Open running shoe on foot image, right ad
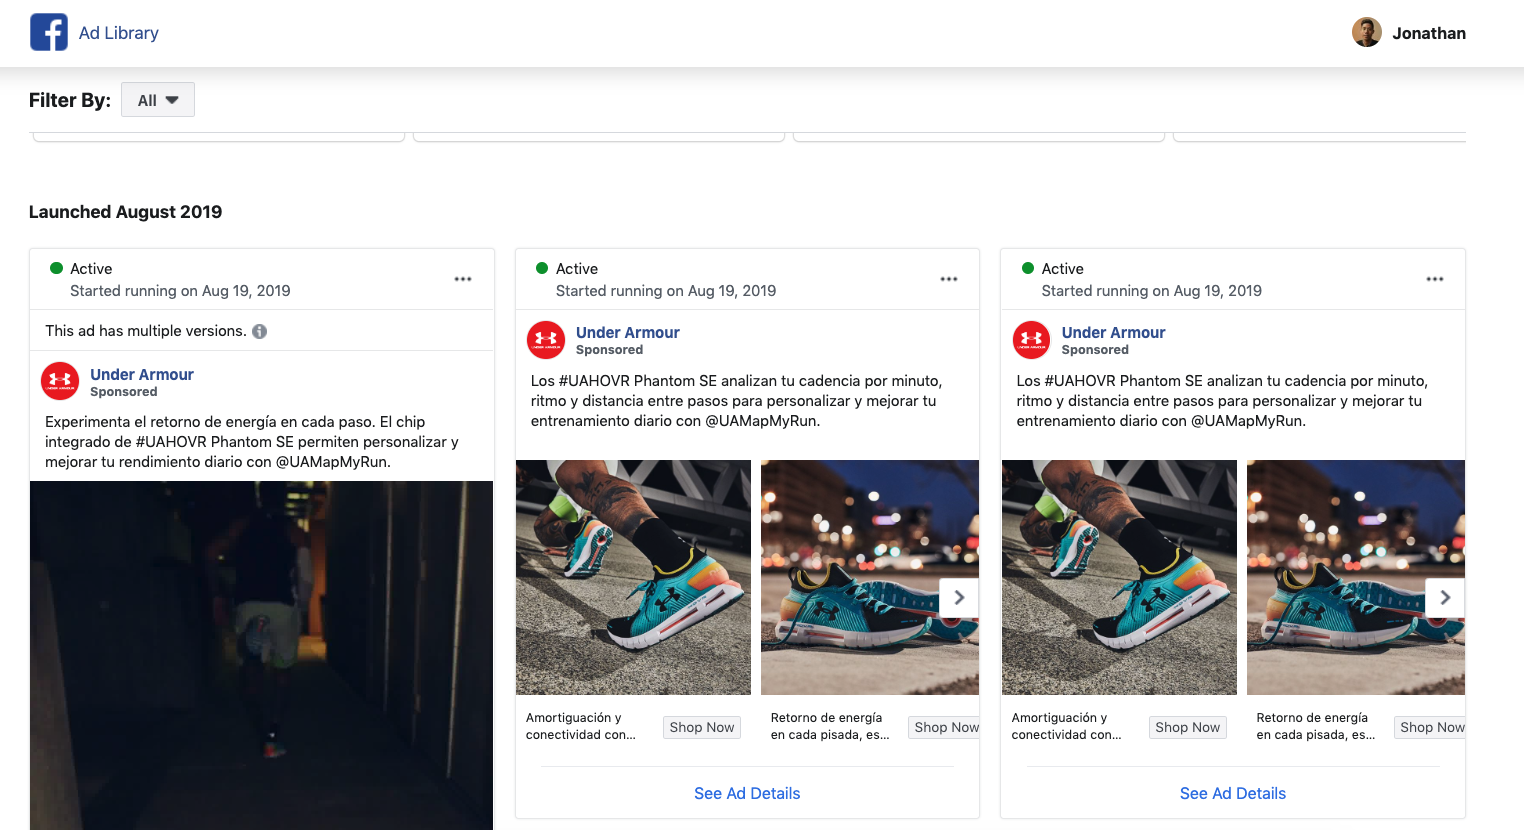The image size is (1524, 830). point(1119,577)
